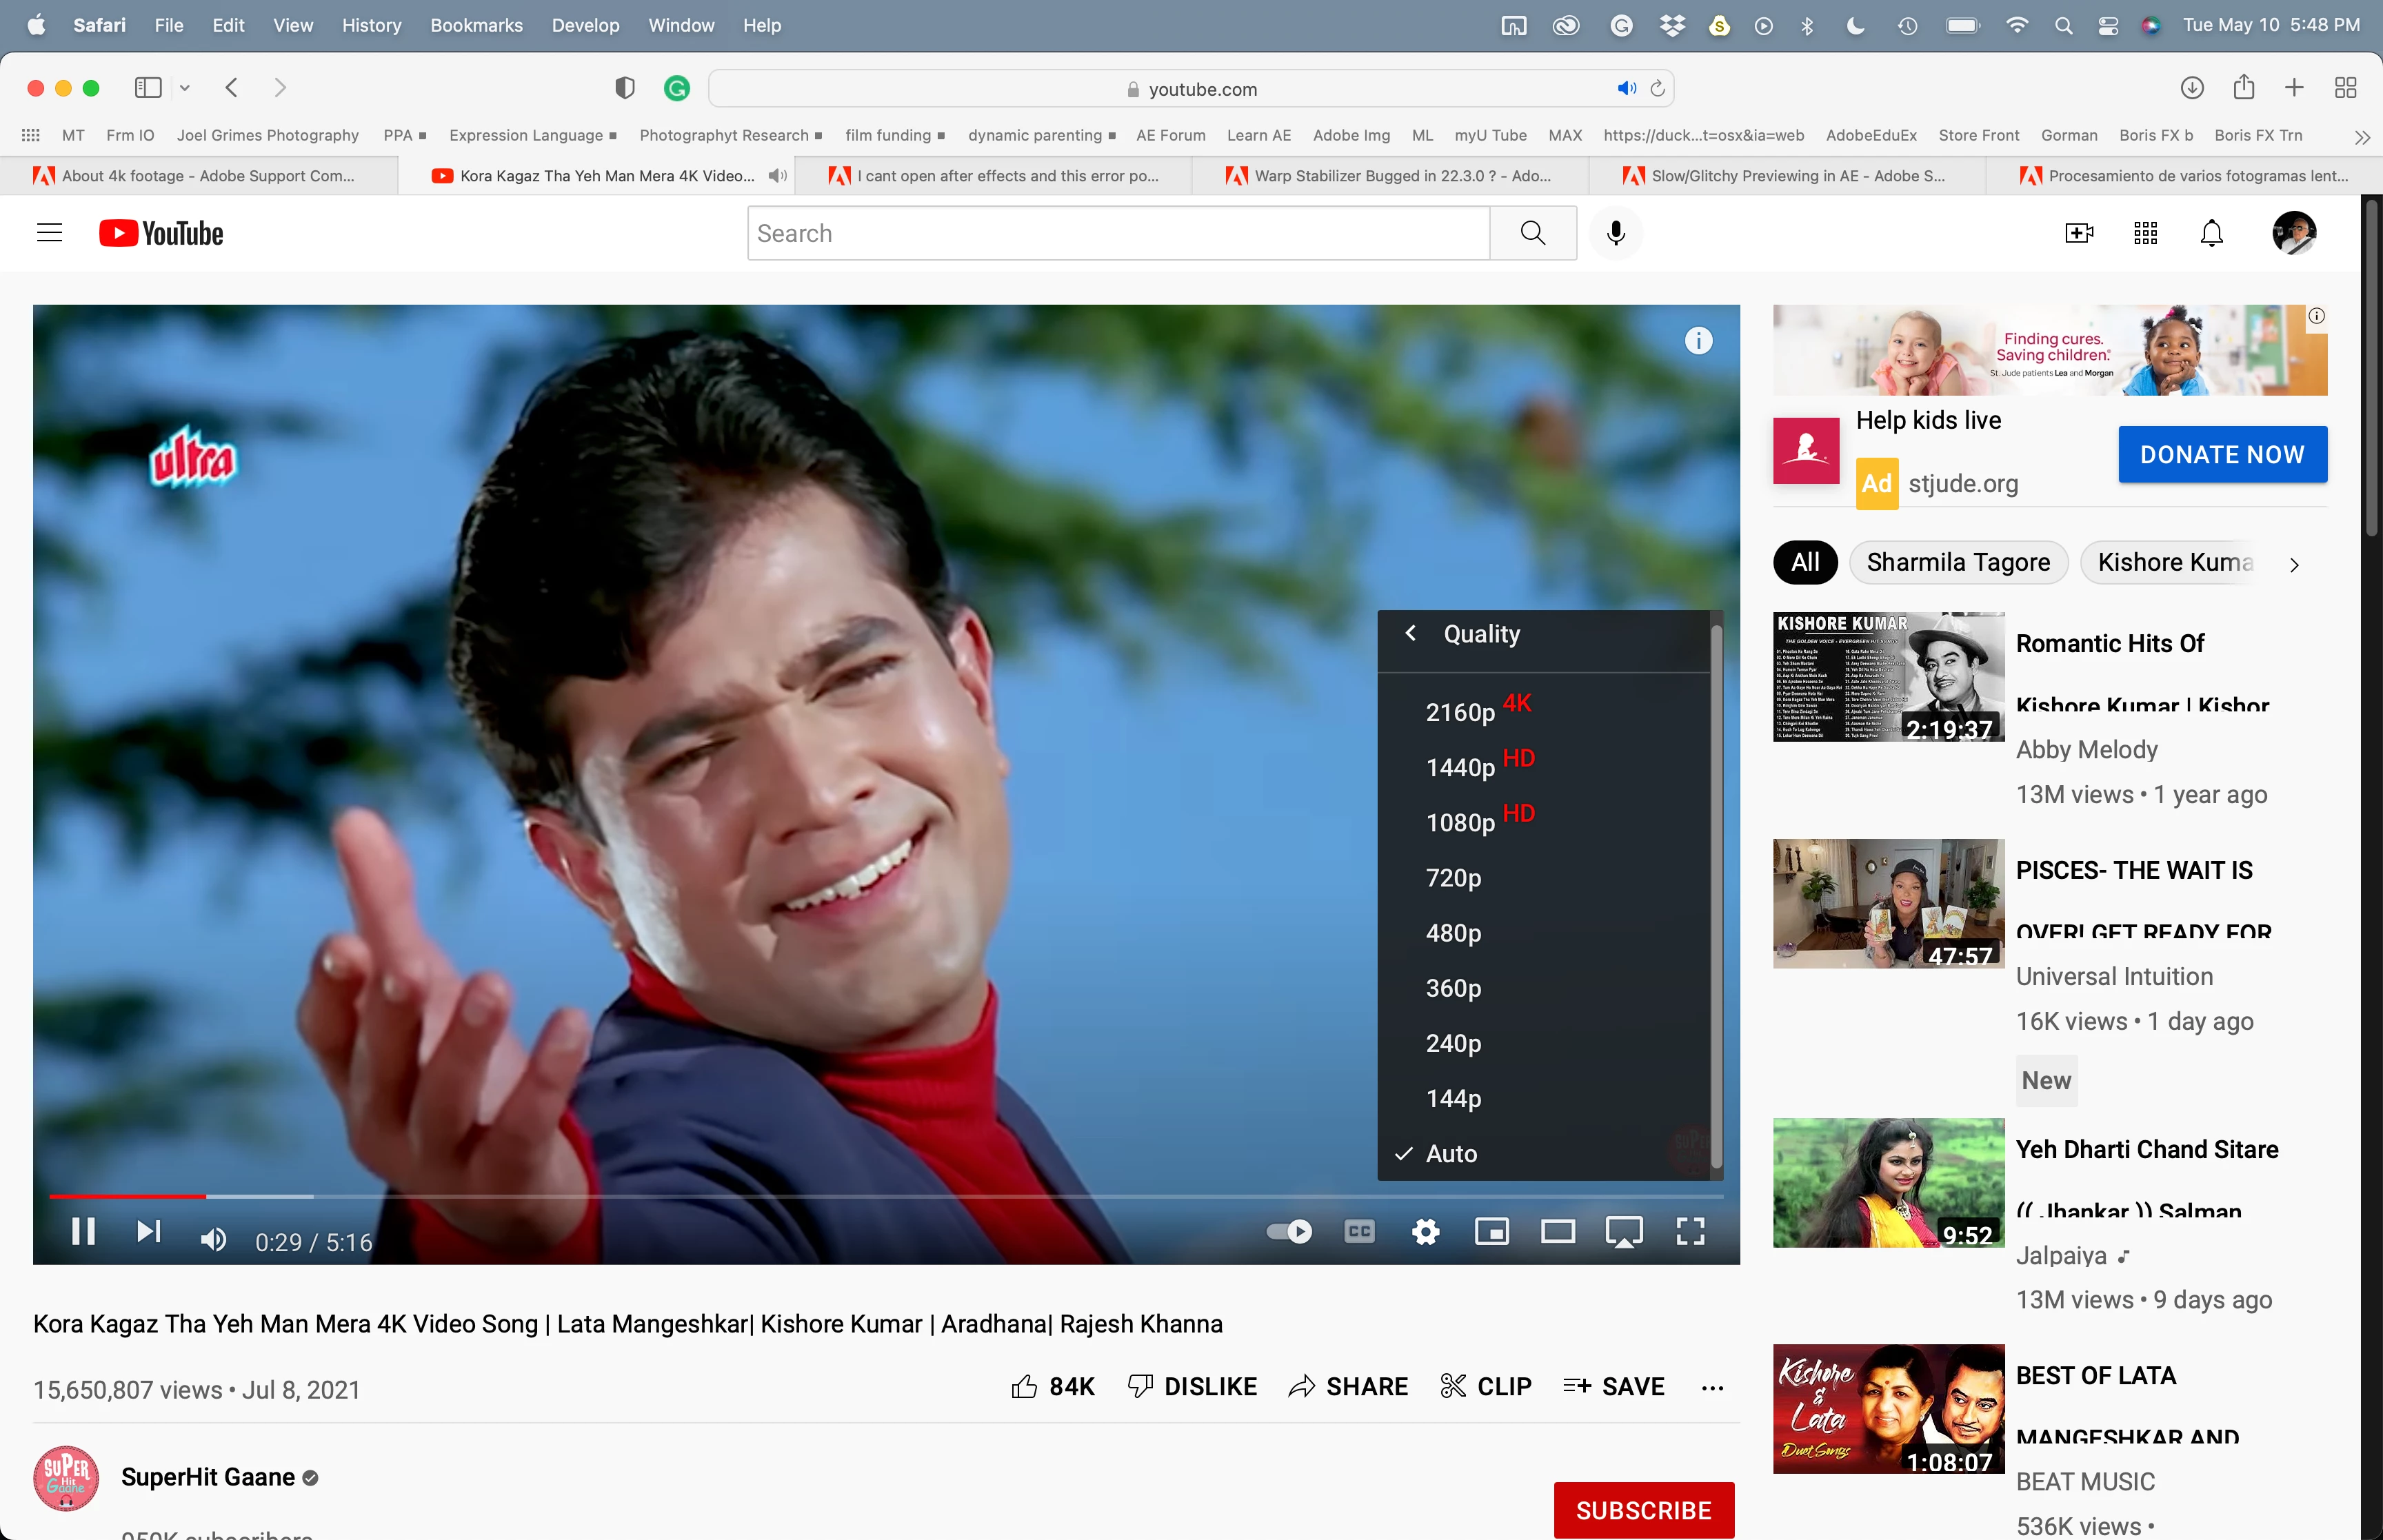Click the Create video icon
The width and height of the screenshot is (2383, 1540).
point(2079,233)
